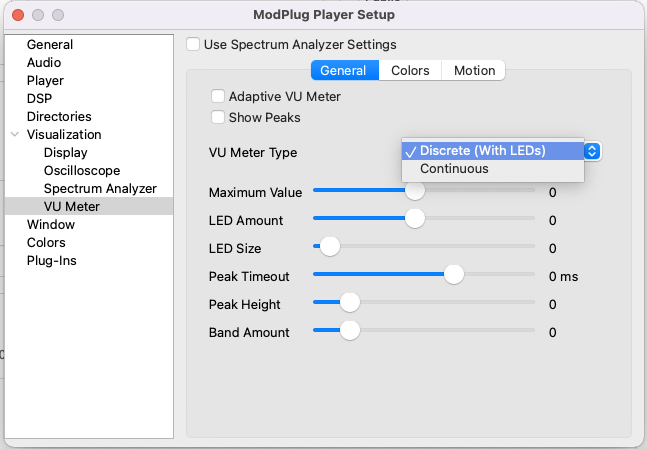The width and height of the screenshot is (647, 449).
Task: Click the VU Meter Type popup arrows
Action: tap(592, 151)
